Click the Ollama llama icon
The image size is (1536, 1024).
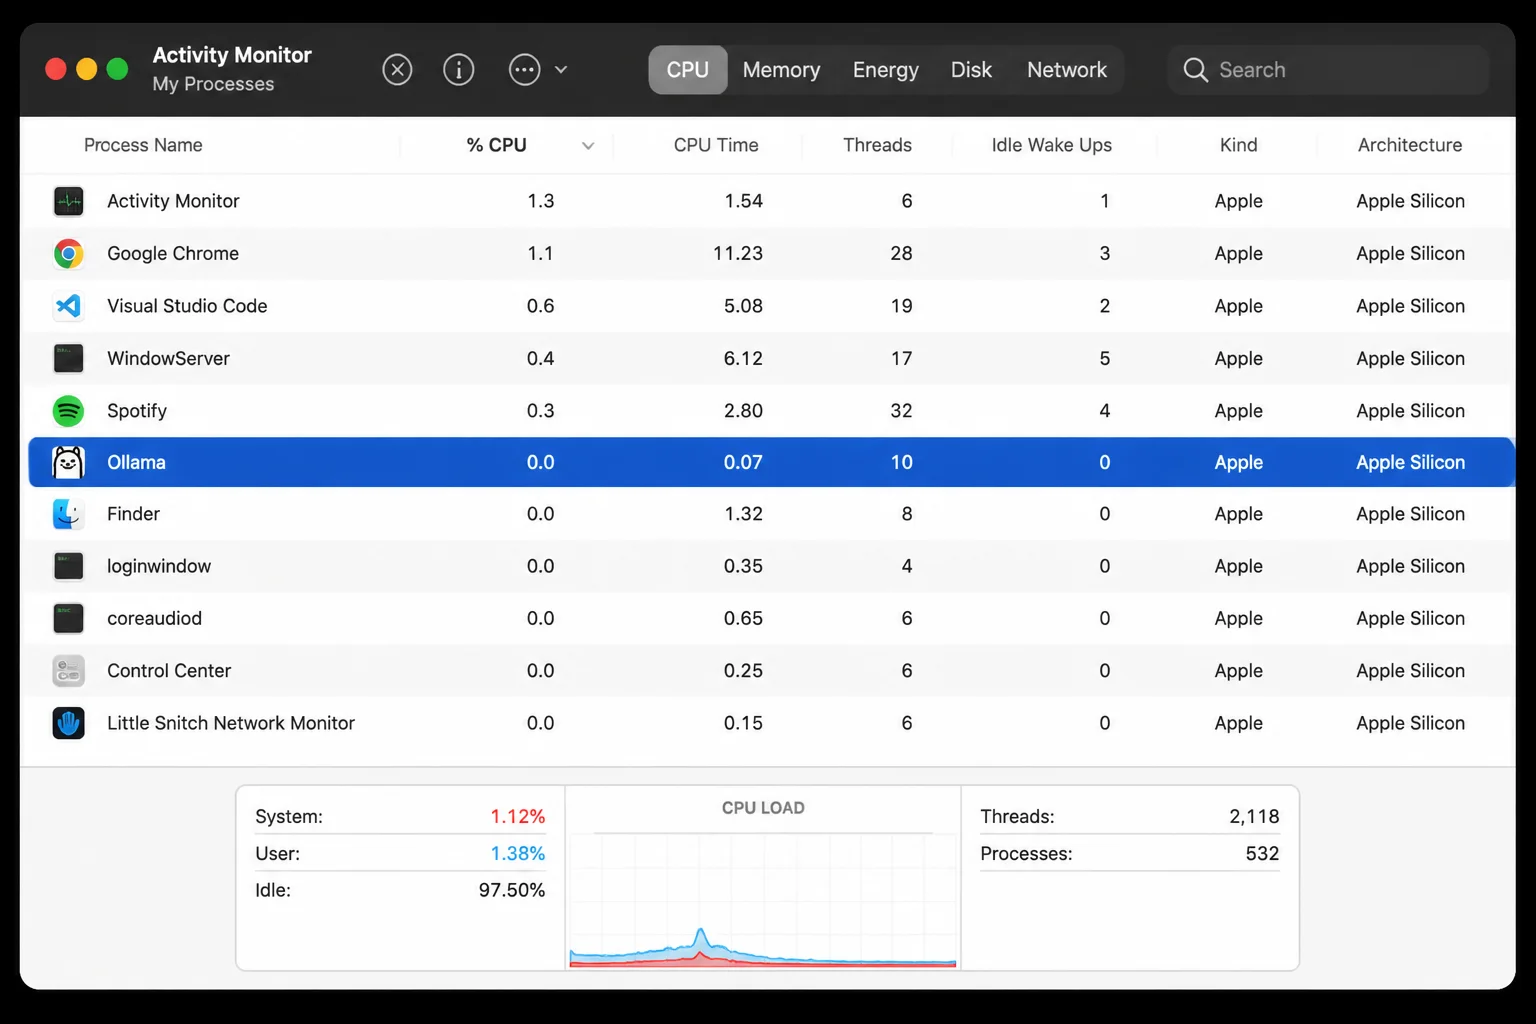(x=68, y=462)
